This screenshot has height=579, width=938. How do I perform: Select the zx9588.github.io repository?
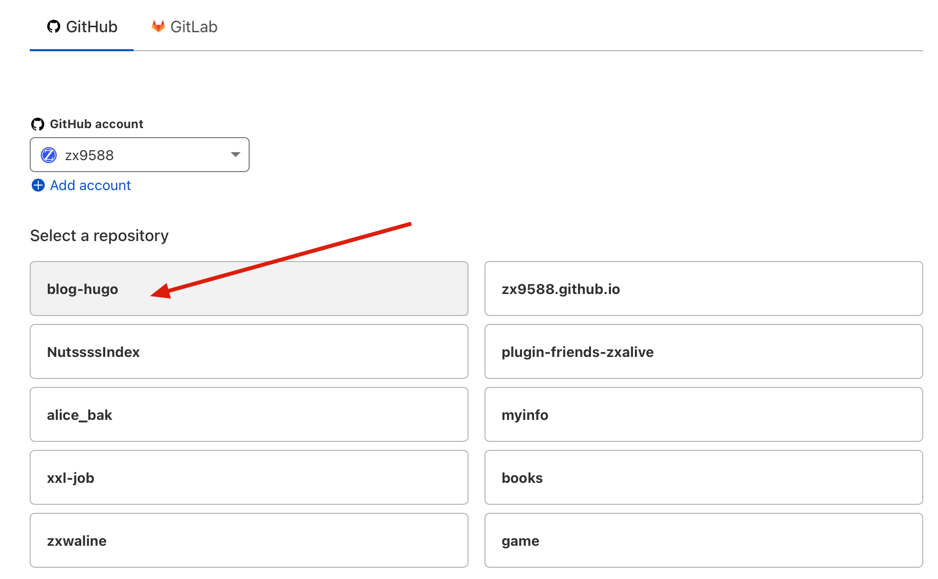point(703,289)
